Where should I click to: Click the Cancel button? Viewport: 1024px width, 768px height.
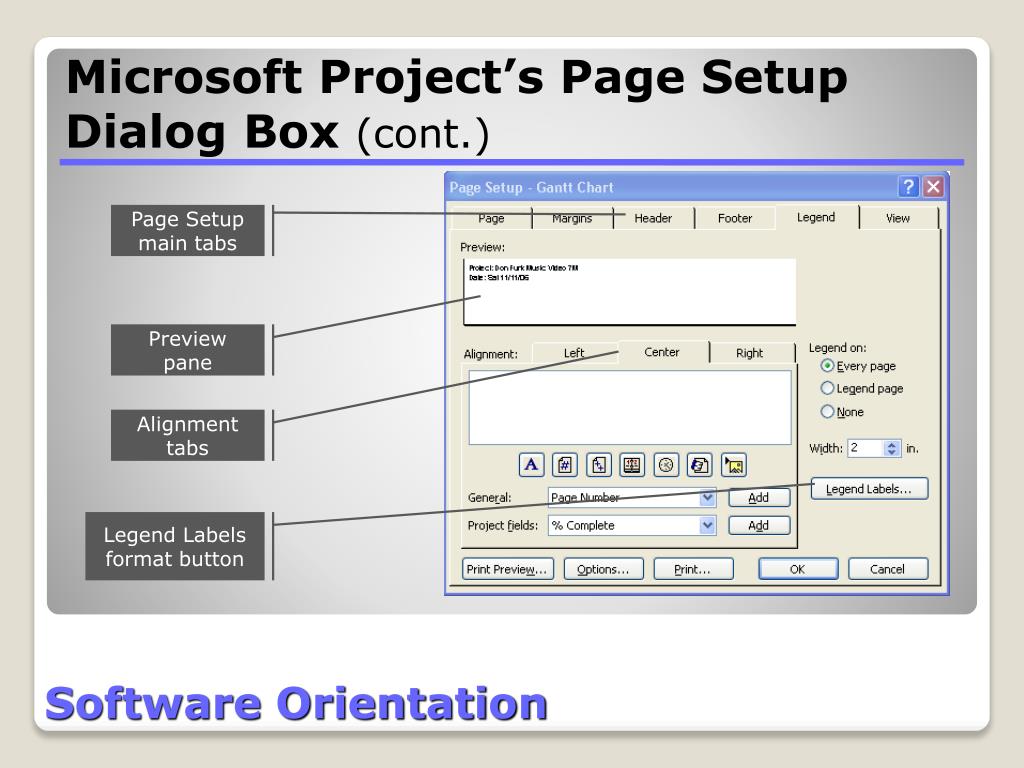[x=888, y=569]
